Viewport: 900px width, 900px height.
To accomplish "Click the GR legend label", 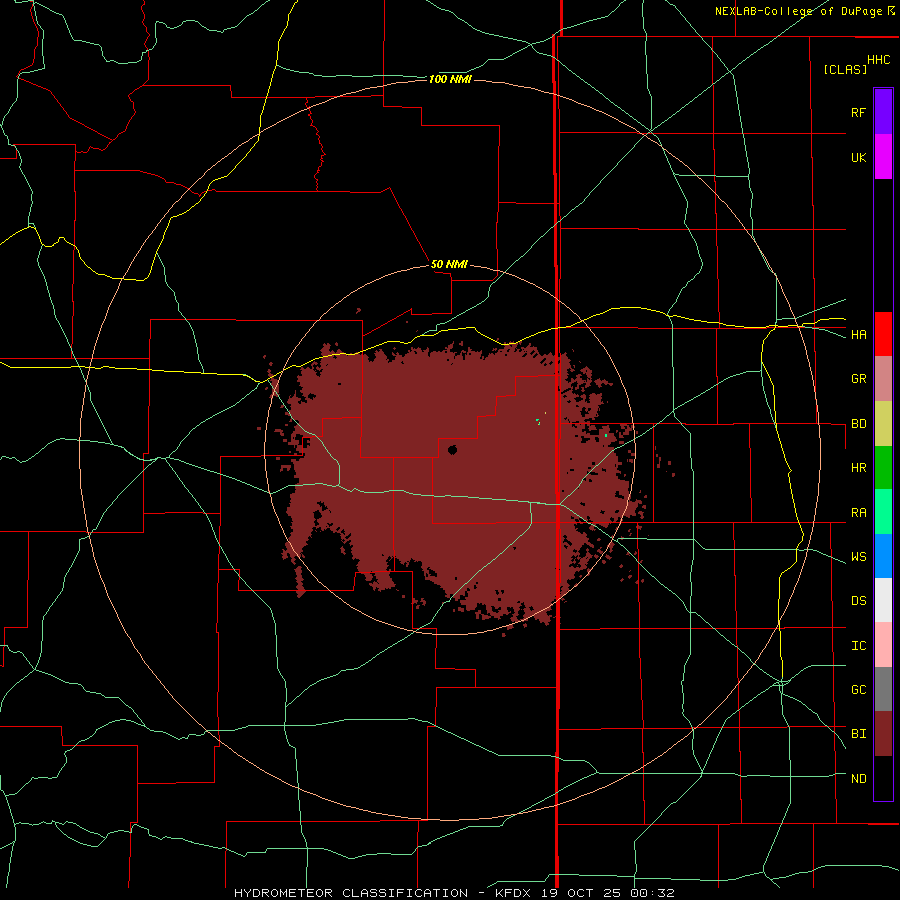I will [858, 379].
